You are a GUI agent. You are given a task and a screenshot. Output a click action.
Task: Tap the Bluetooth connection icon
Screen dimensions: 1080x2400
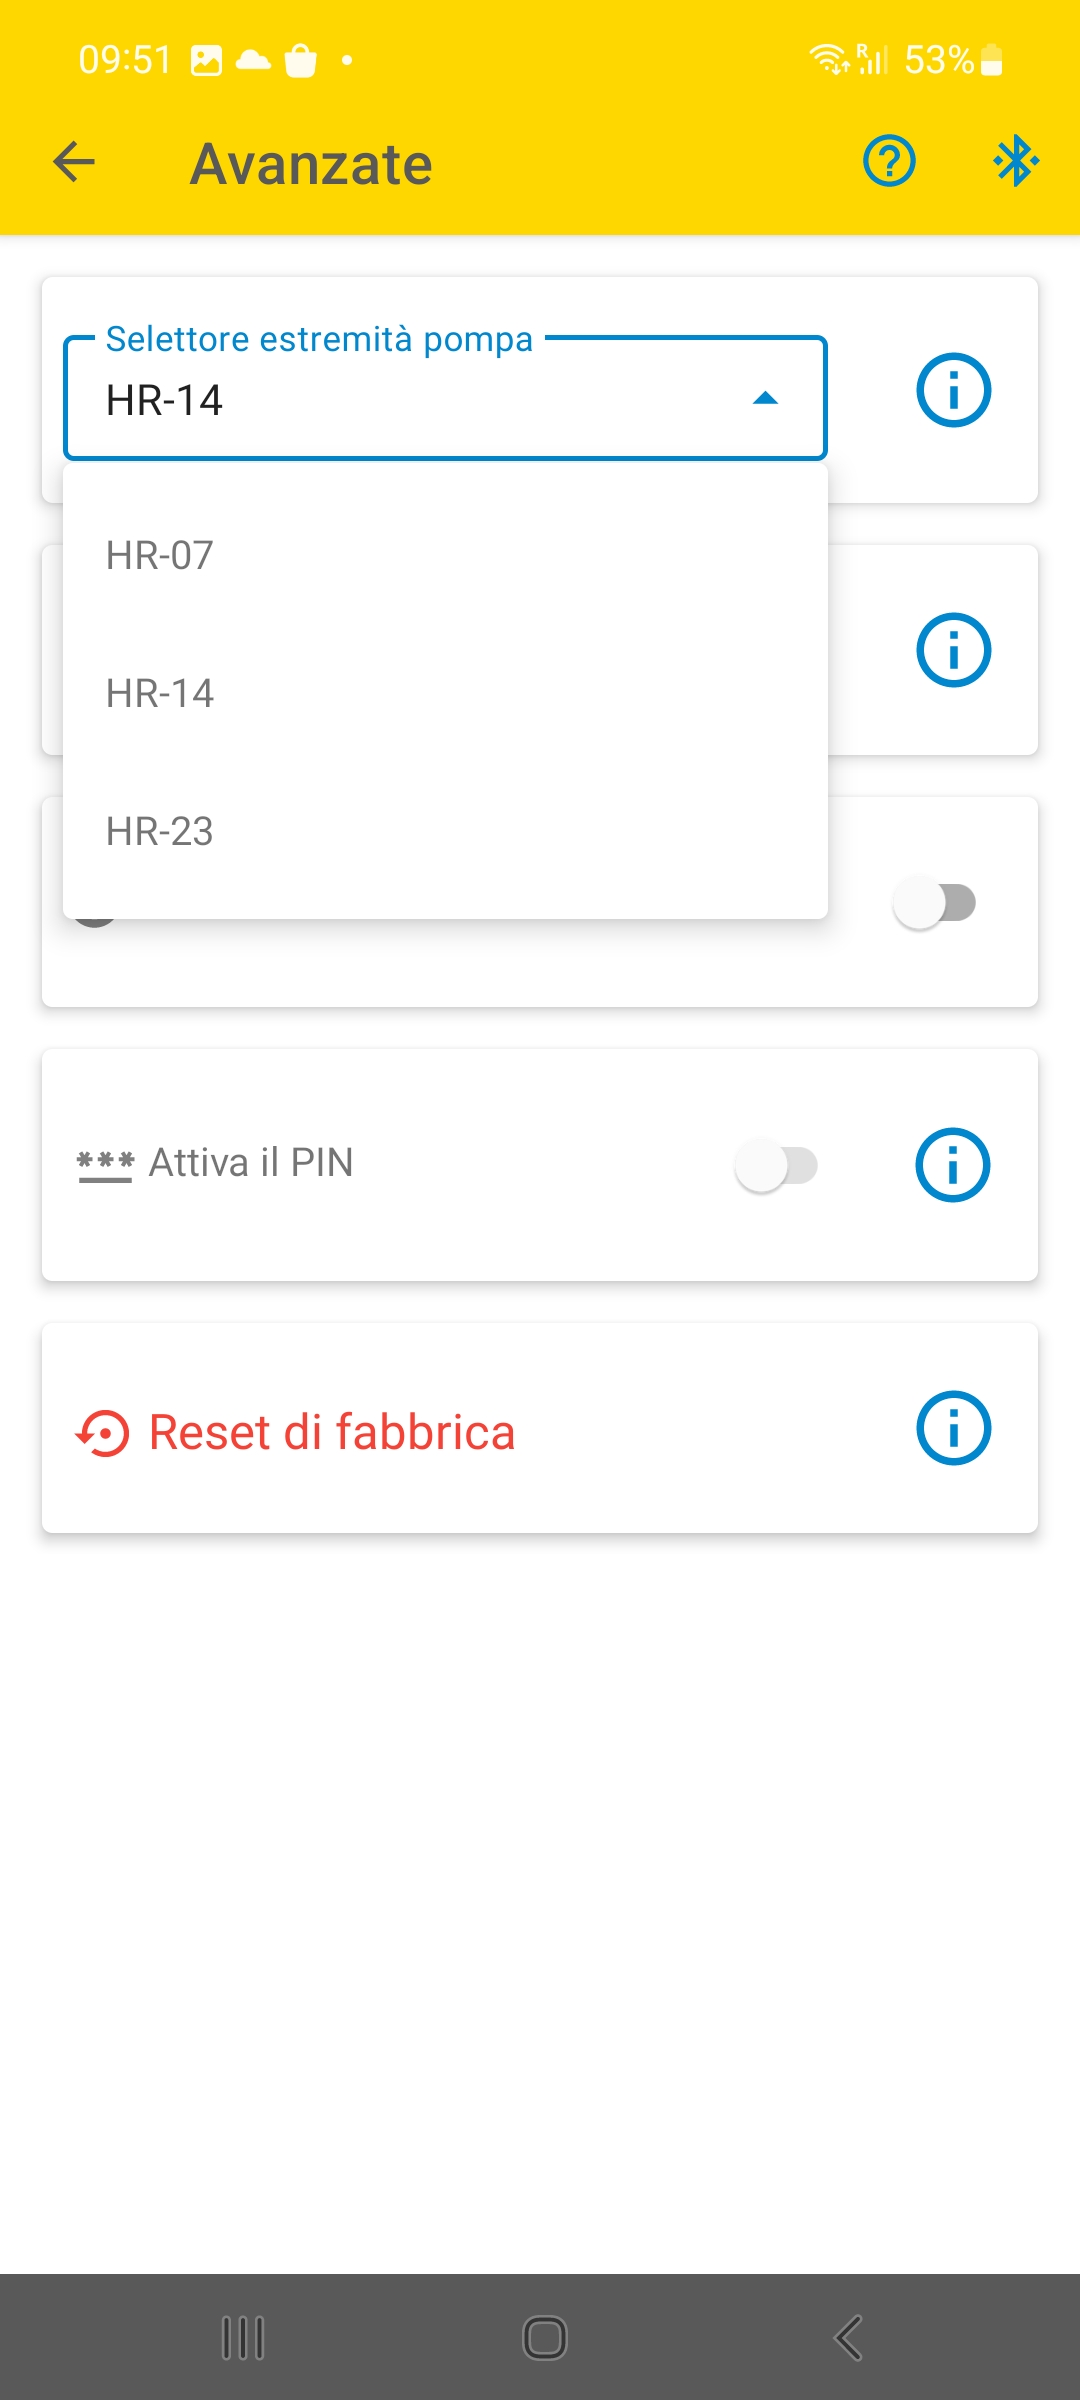coord(1016,161)
